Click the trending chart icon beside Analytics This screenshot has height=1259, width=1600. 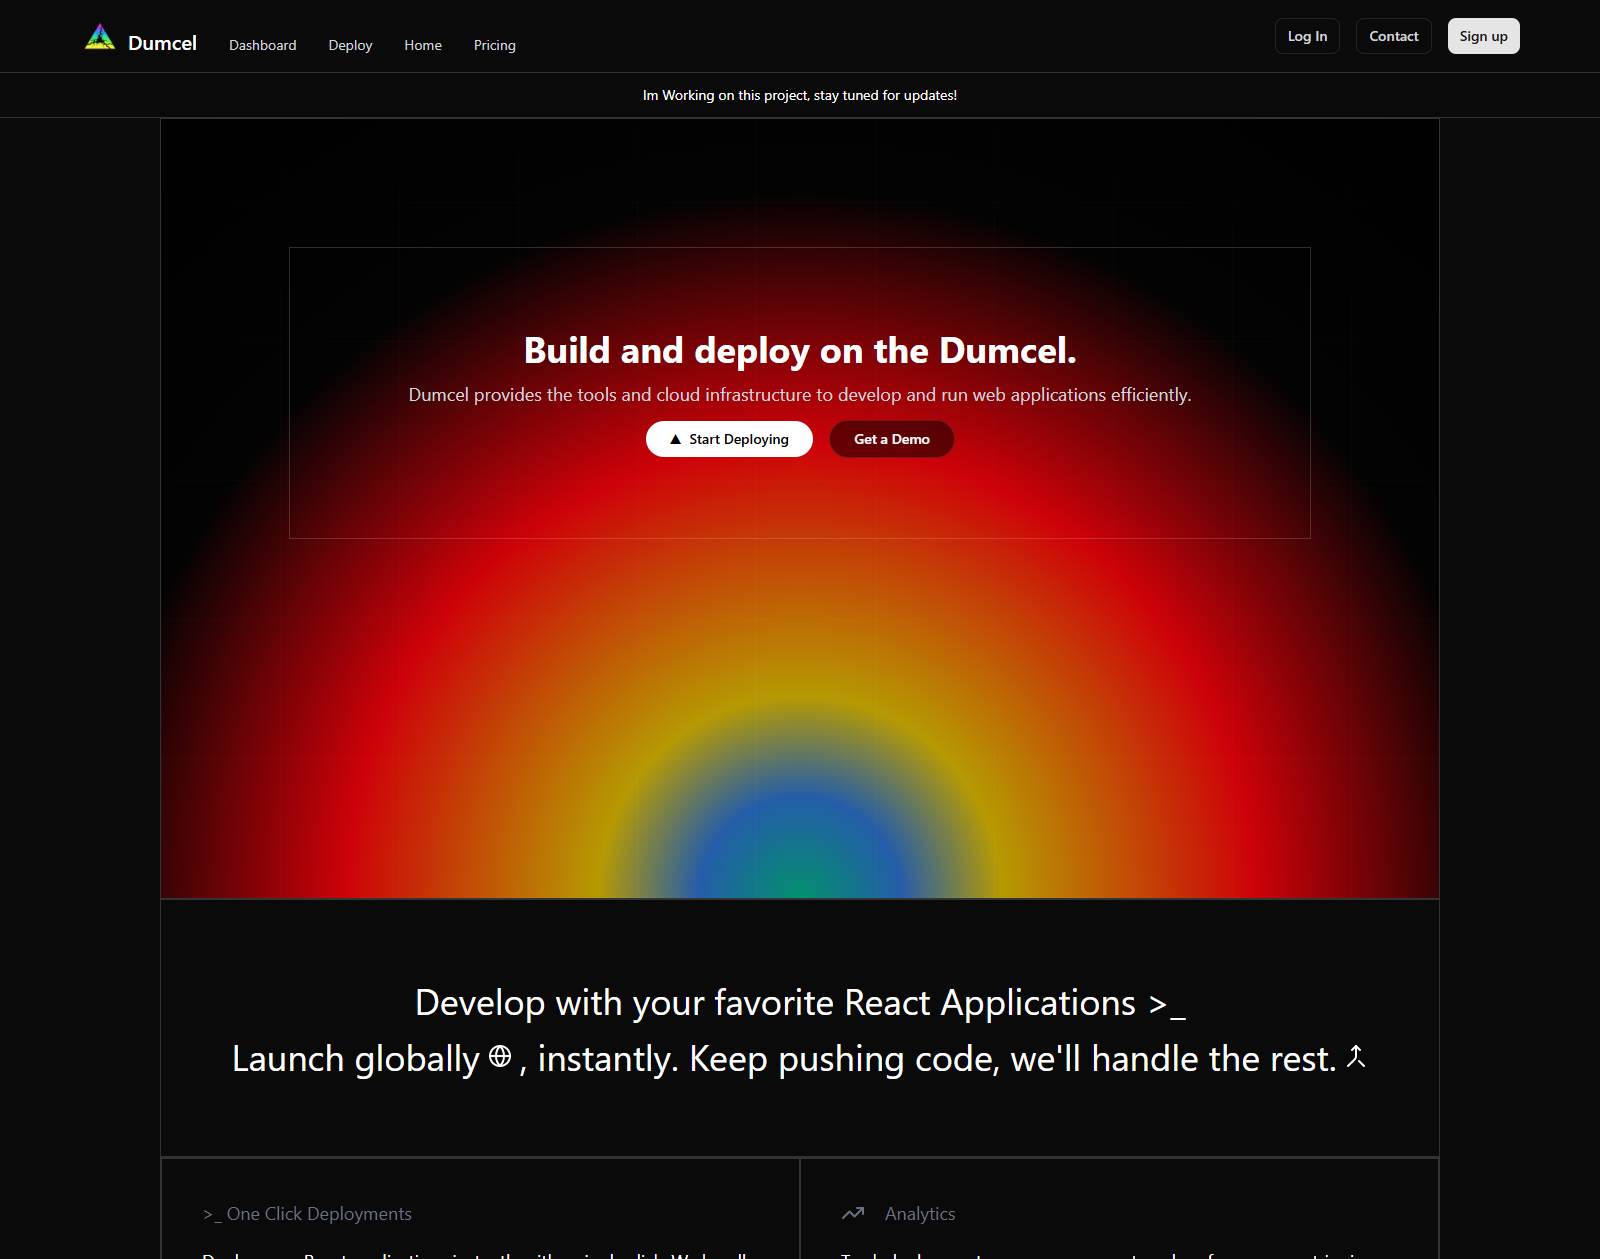pos(853,1213)
